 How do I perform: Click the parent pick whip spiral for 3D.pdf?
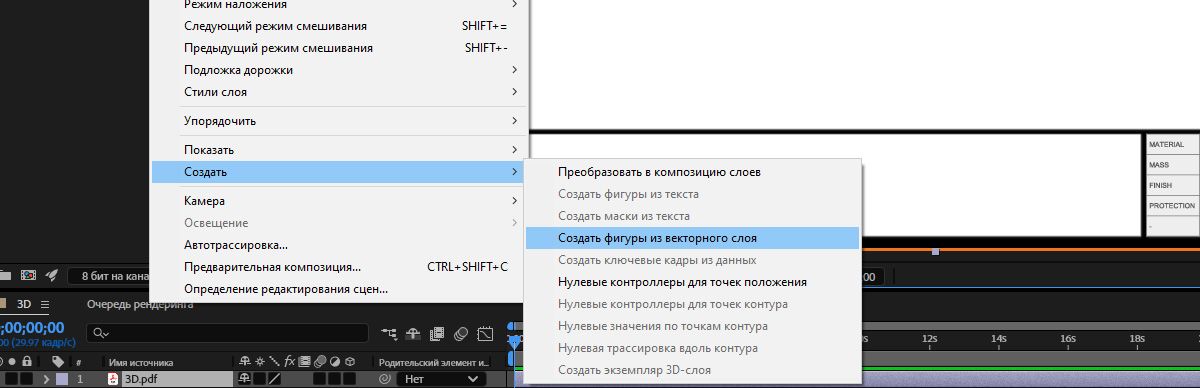point(385,380)
